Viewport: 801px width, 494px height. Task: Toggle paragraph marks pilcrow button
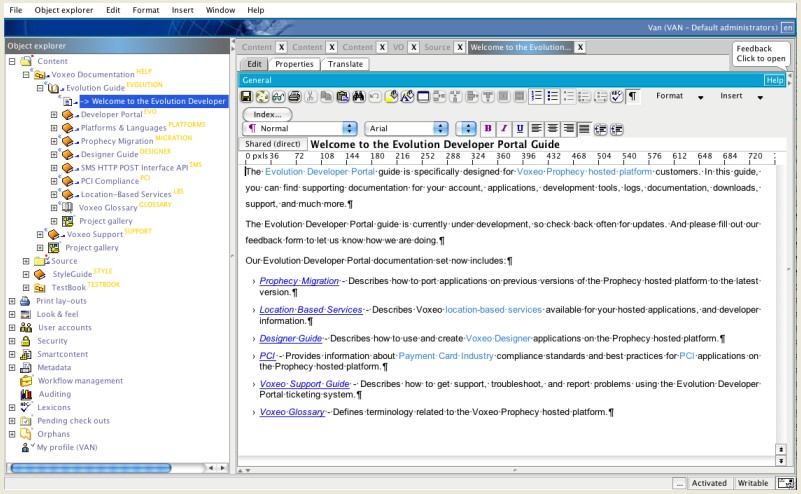pos(633,97)
